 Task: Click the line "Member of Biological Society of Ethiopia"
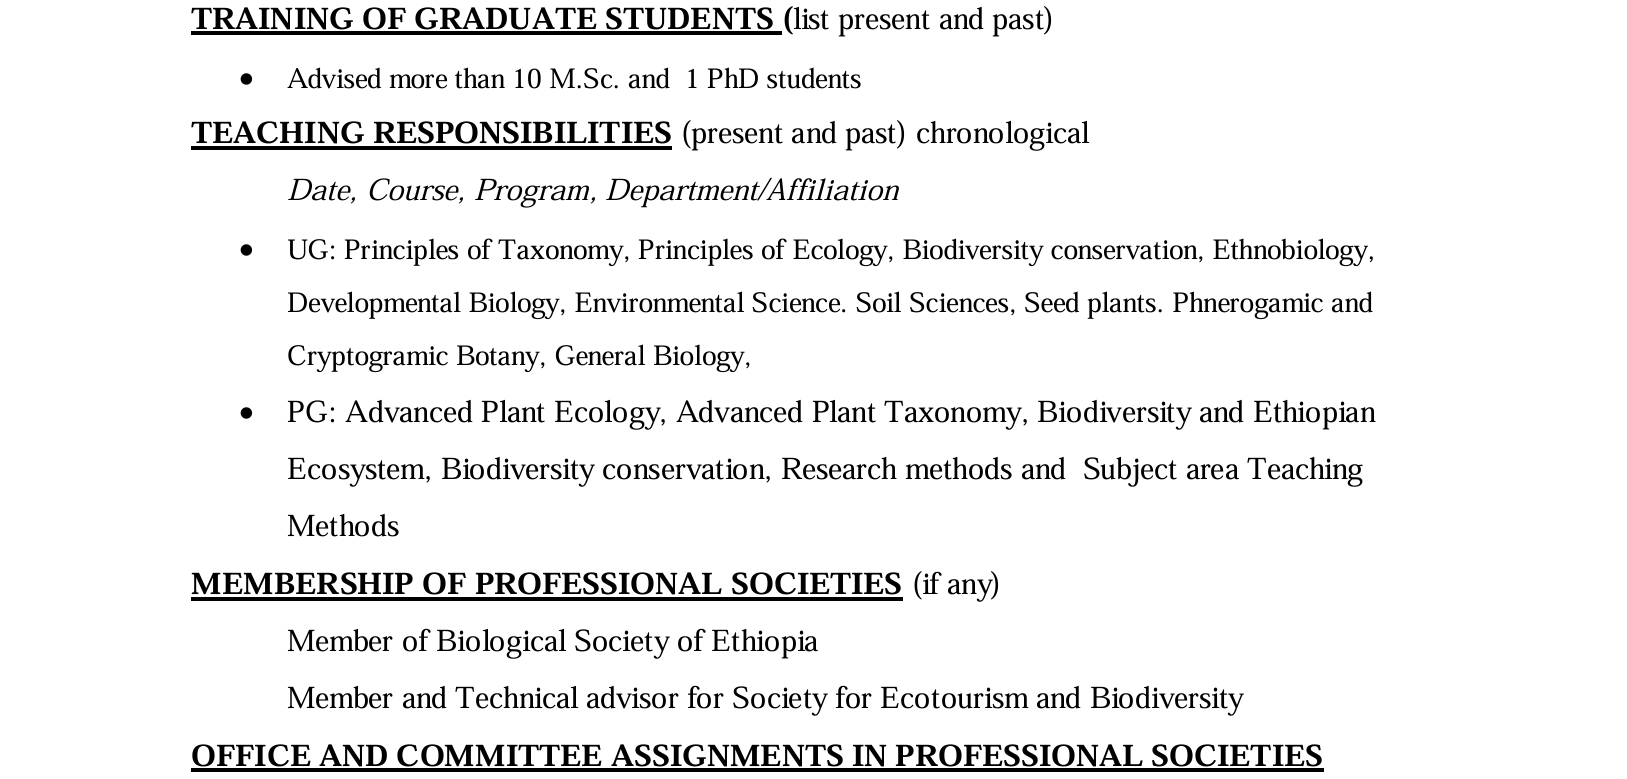coord(552,641)
